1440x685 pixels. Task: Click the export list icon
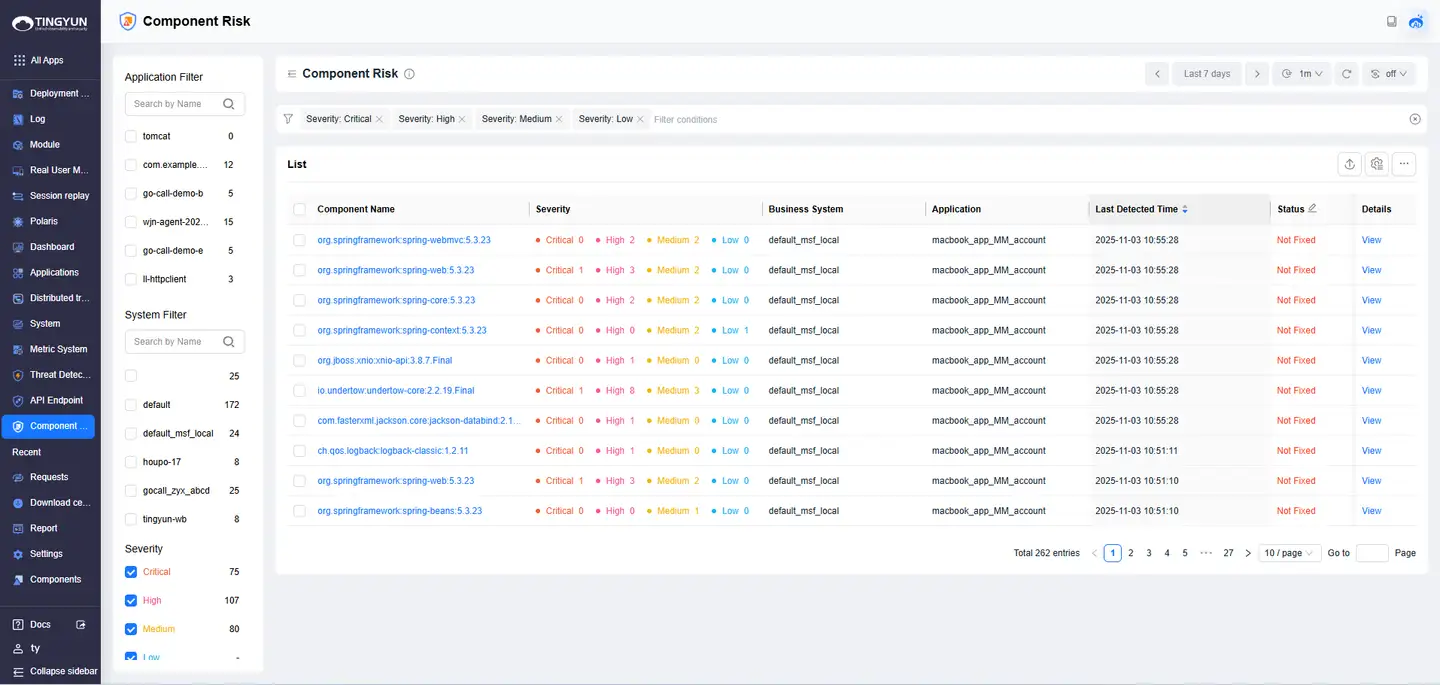pyautogui.click(x=1350, y=164)
